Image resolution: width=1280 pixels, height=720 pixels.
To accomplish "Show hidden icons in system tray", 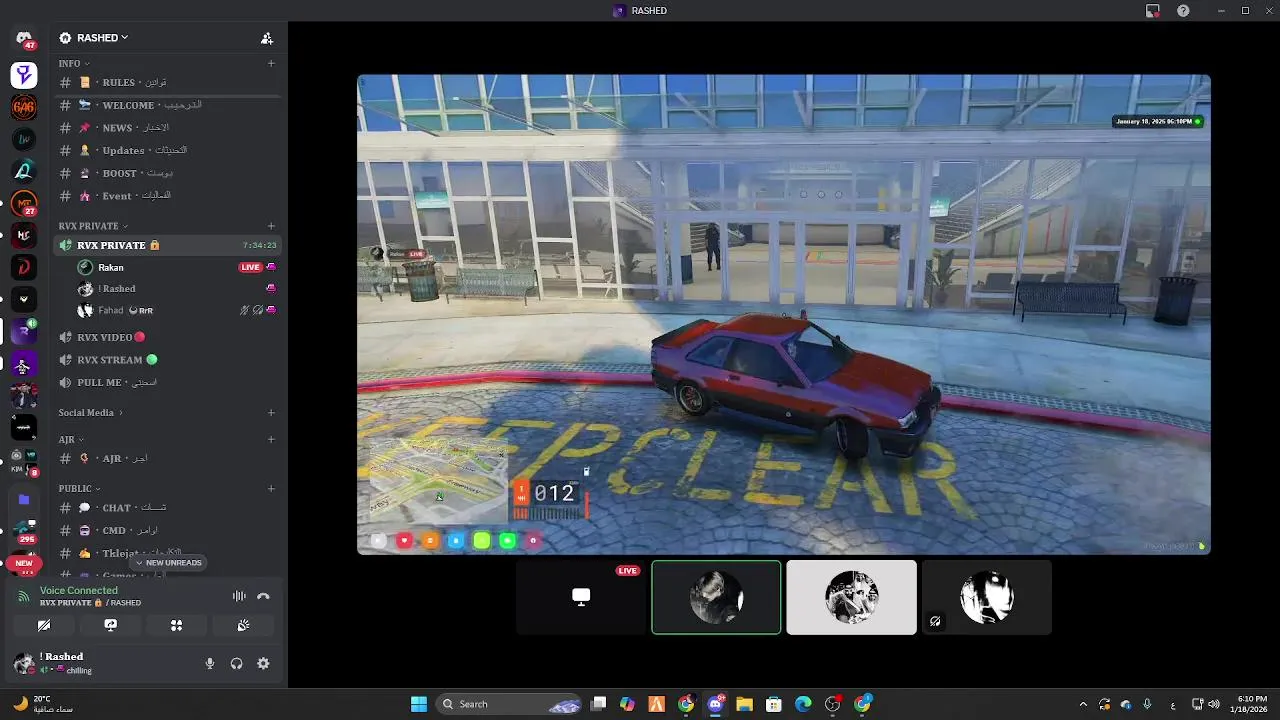I will point(1084,704).
